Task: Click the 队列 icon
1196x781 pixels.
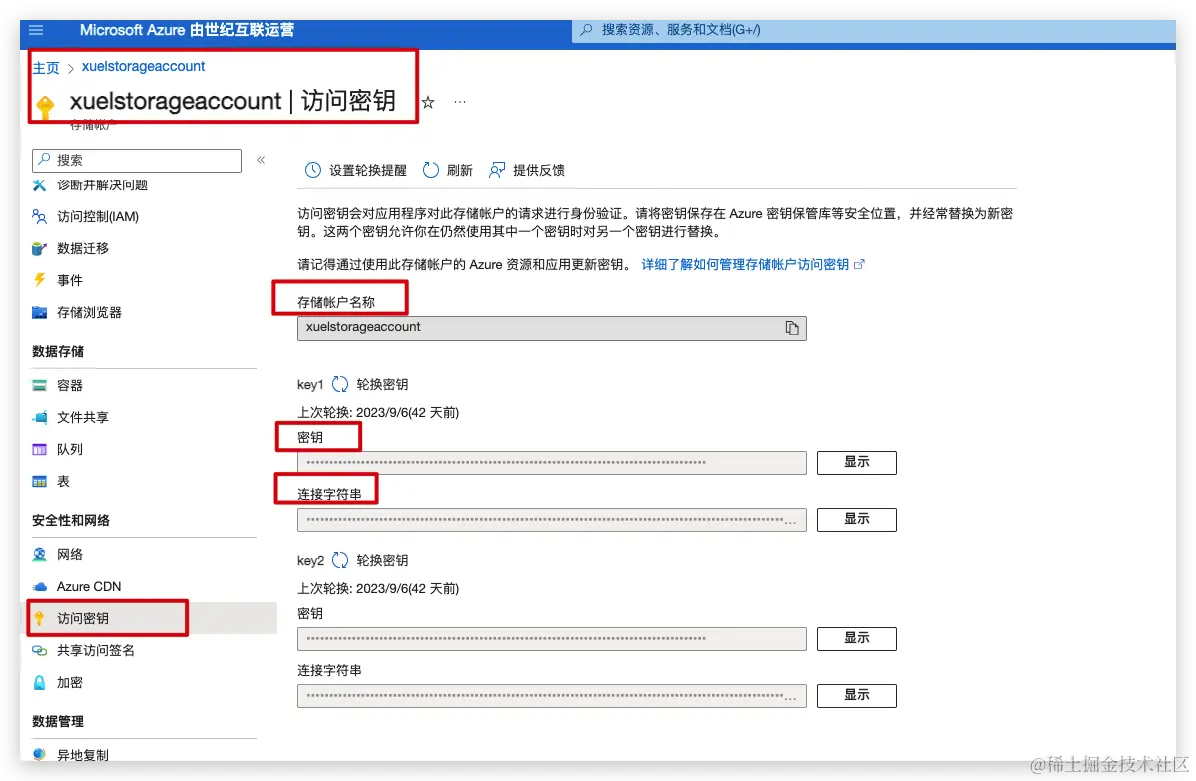Action: [x=40, y=449]
